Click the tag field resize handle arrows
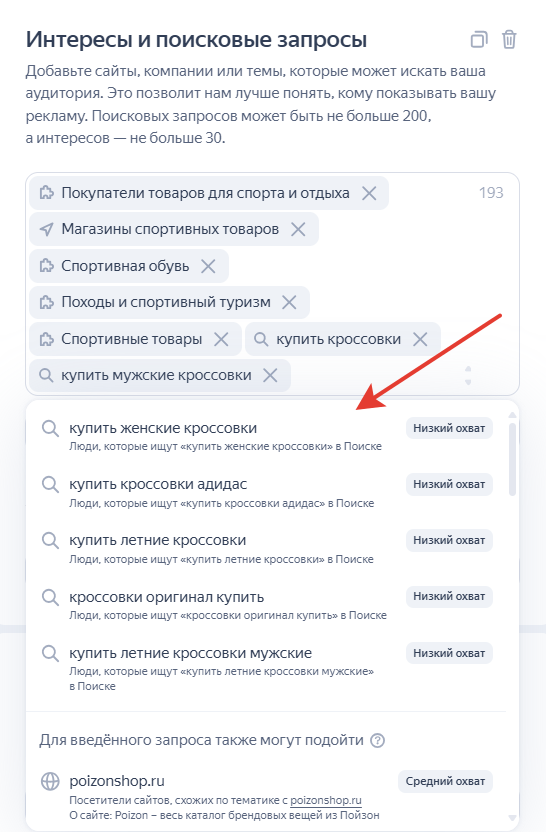546x832 pixels. click(468, 375)
